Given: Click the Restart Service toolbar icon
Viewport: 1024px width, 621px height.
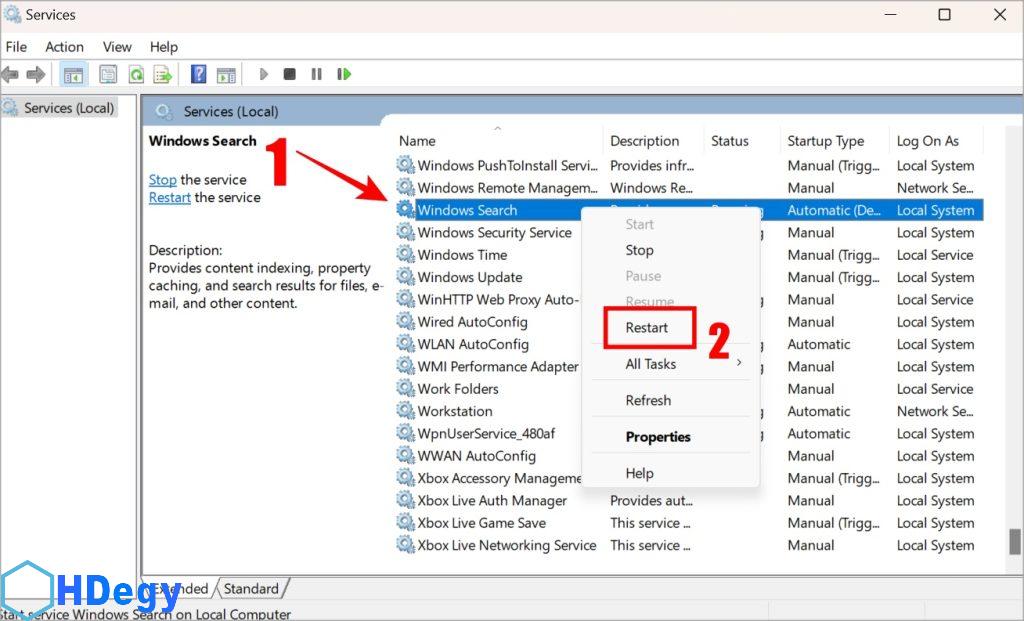Looking at the screenshot, I should point(343,74).
